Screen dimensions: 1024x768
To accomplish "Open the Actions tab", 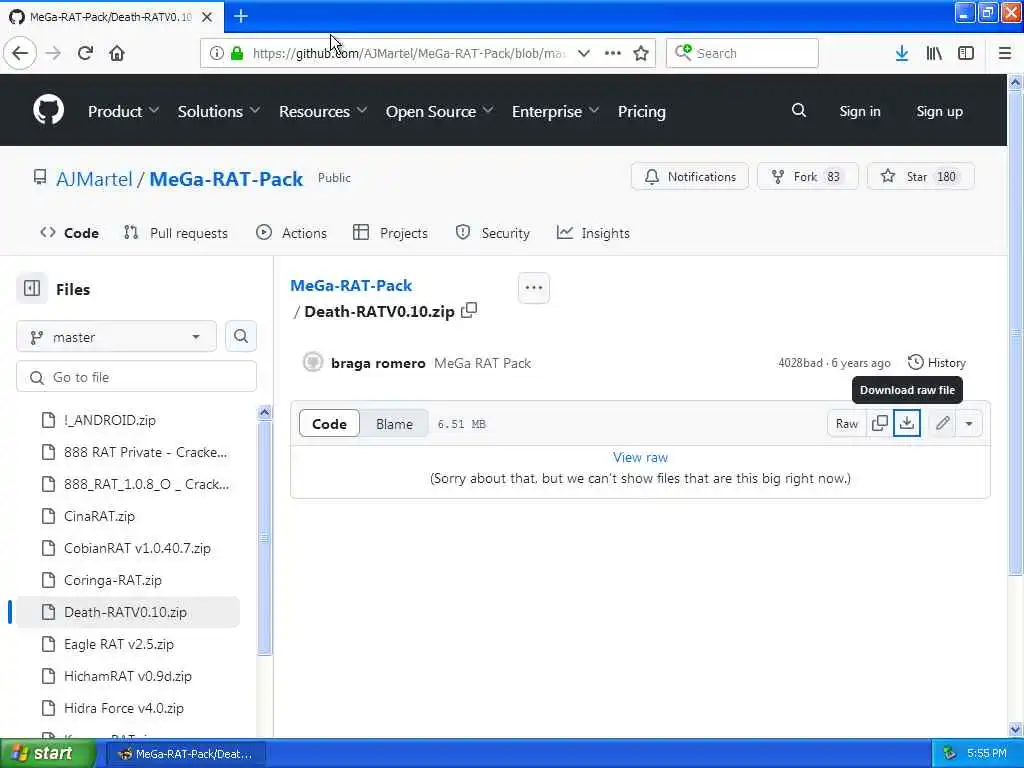I will tap(291, 233).
